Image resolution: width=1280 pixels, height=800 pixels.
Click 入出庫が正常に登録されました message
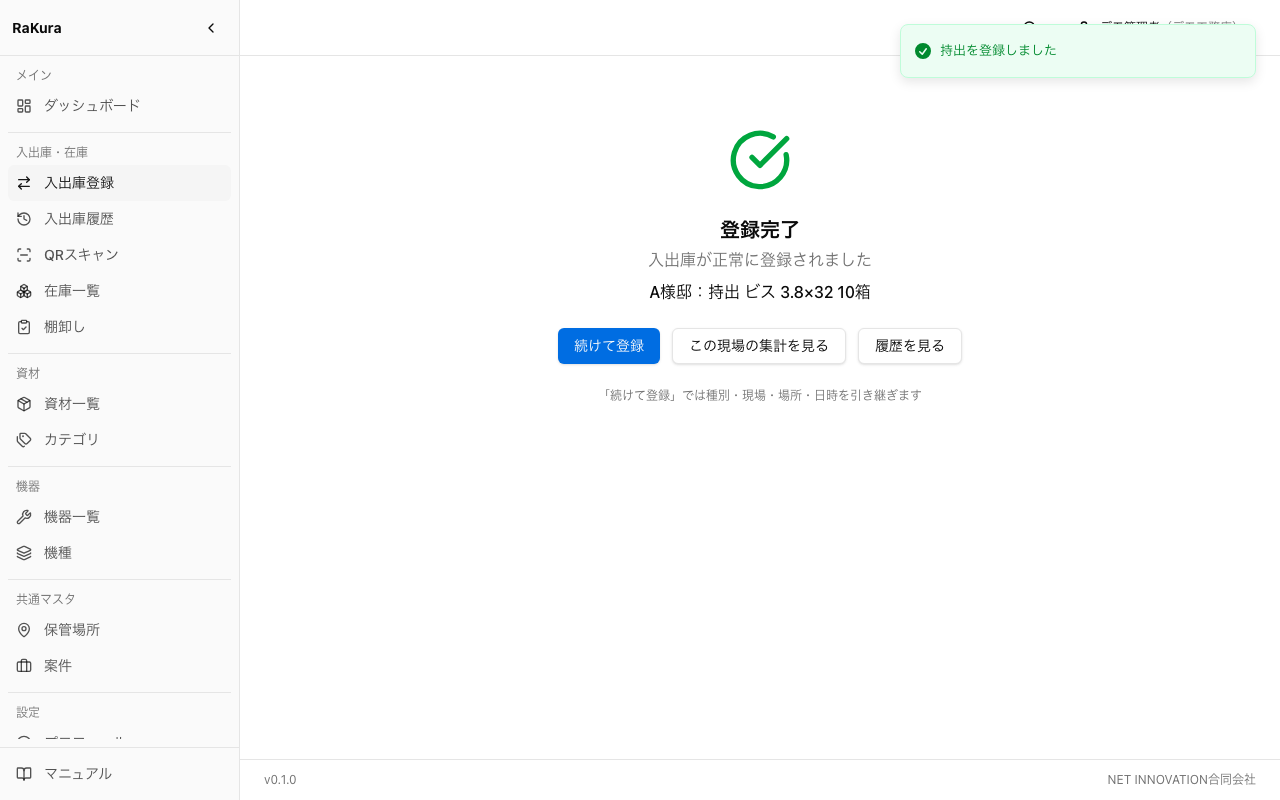coord(760,260)
